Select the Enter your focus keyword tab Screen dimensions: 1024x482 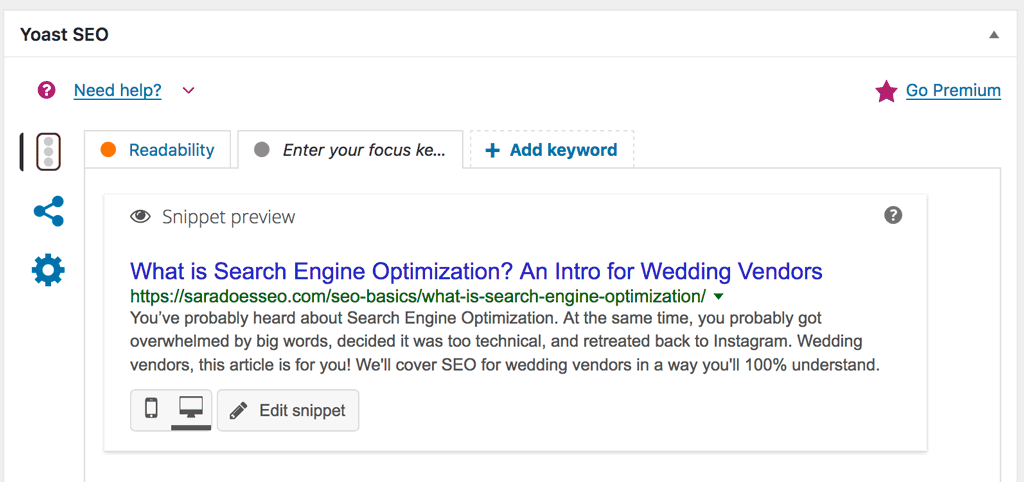(350, 150)
